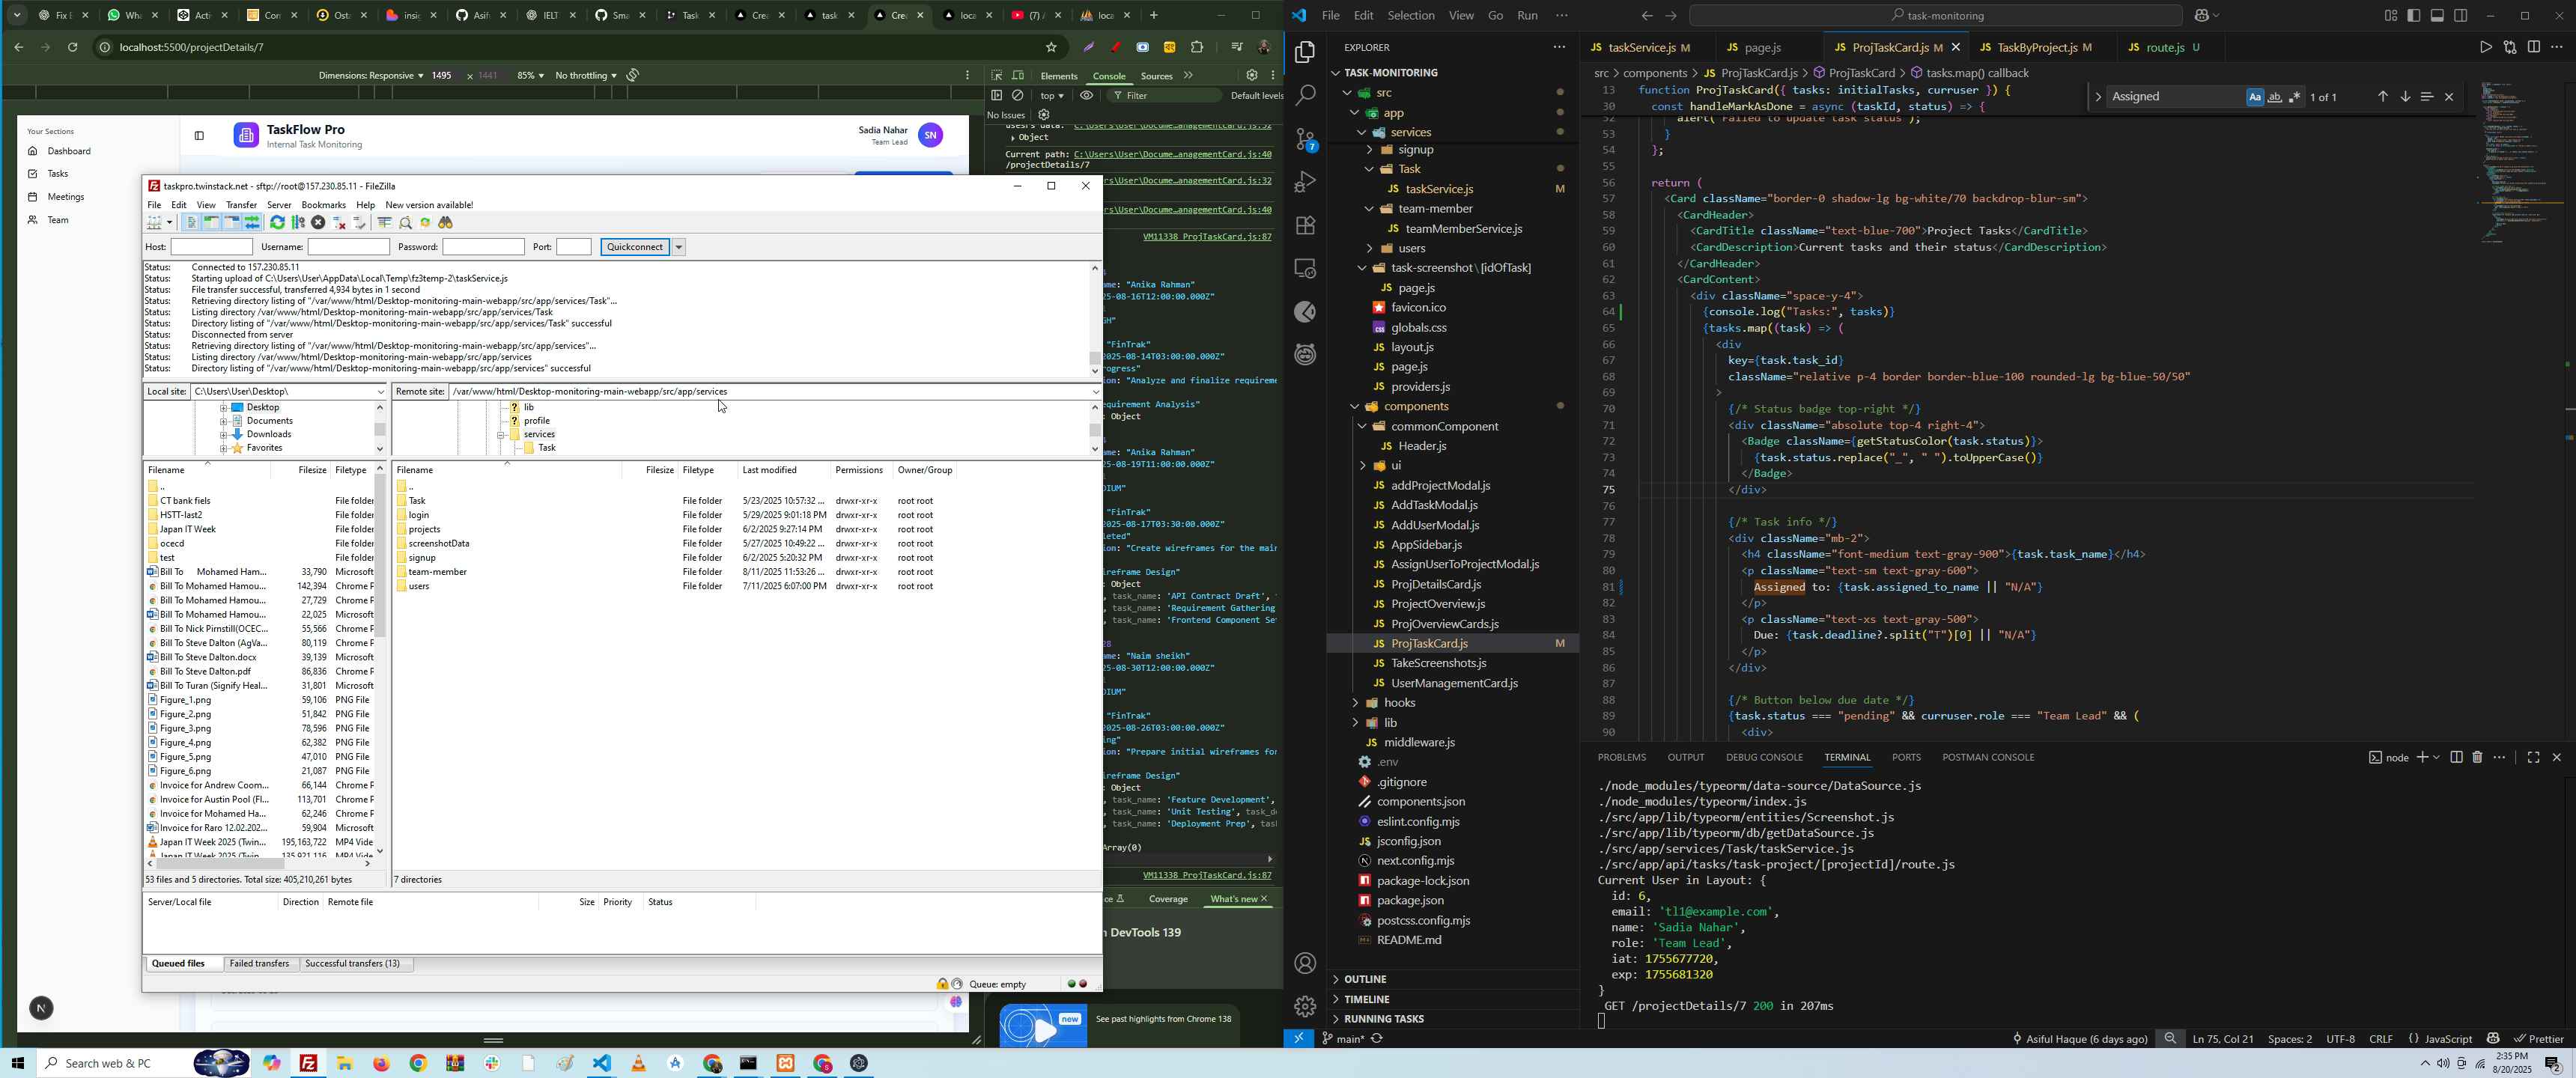Open VS Code Source Control view
The height and width of the screenshot is (1078, 2576).
1305,140
